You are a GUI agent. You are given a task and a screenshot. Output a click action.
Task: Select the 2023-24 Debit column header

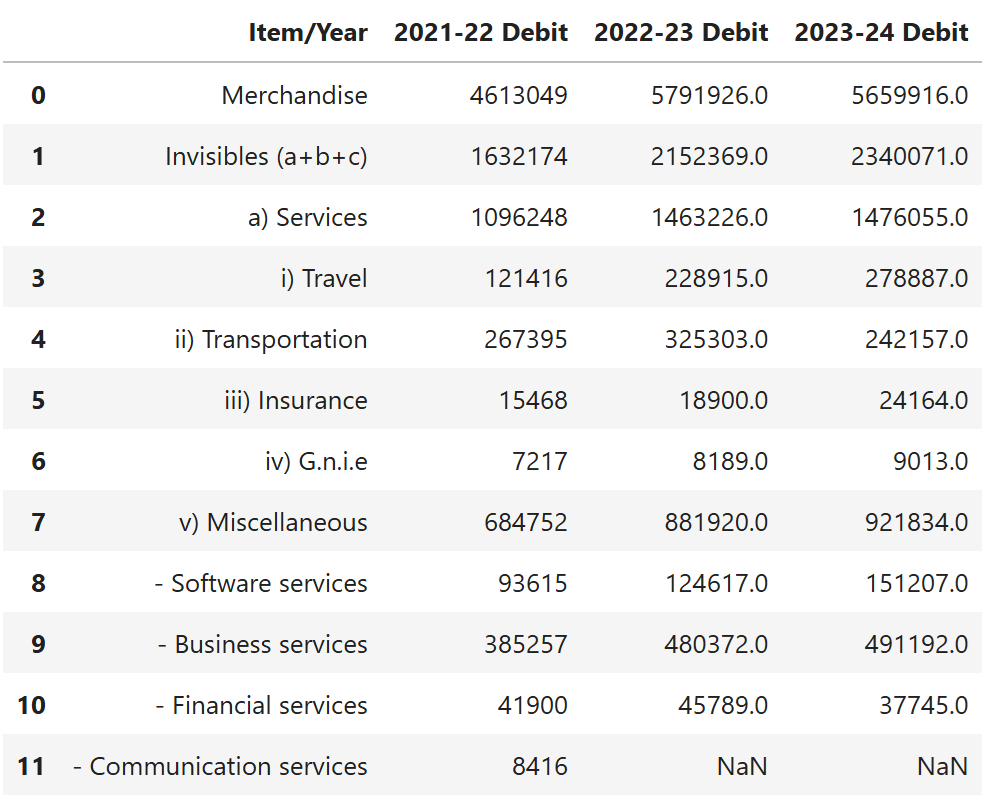pyautogui.click(x=881, y=33)
